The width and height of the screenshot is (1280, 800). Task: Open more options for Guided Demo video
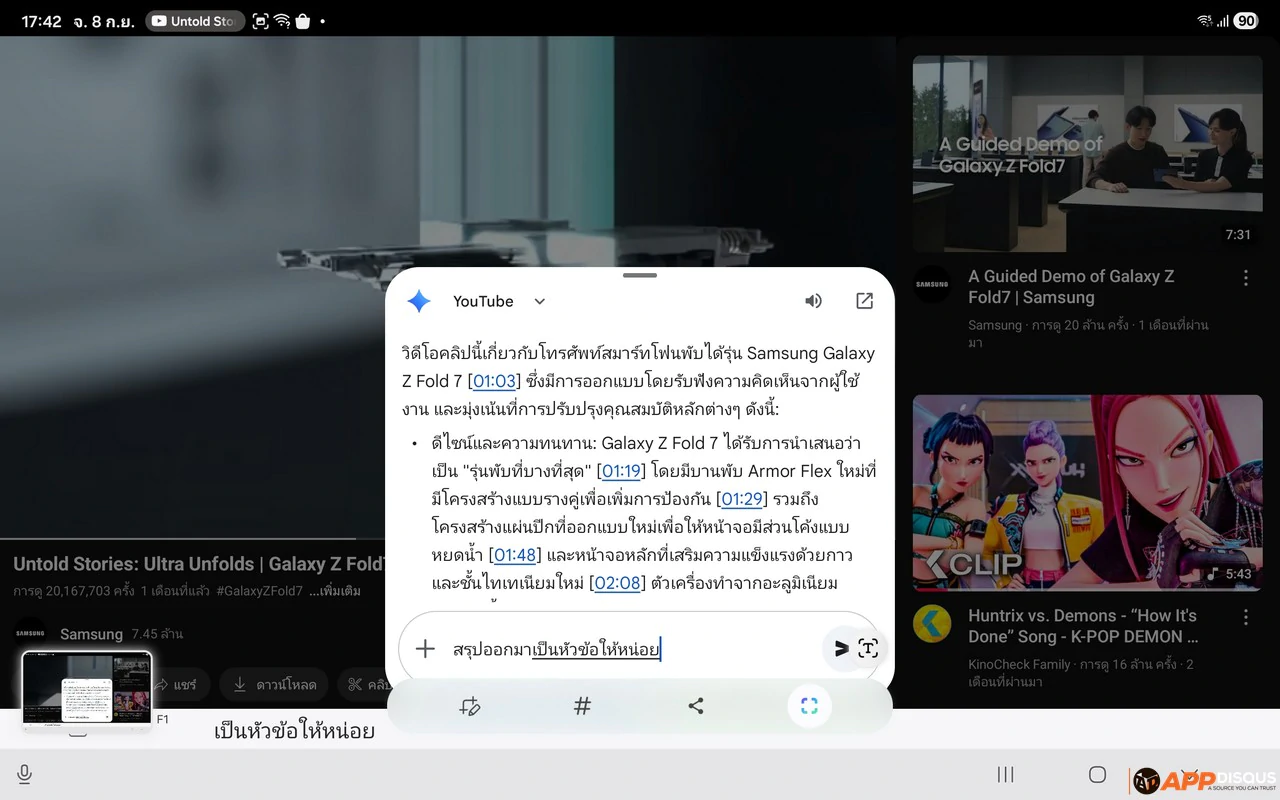[1245, 278]
